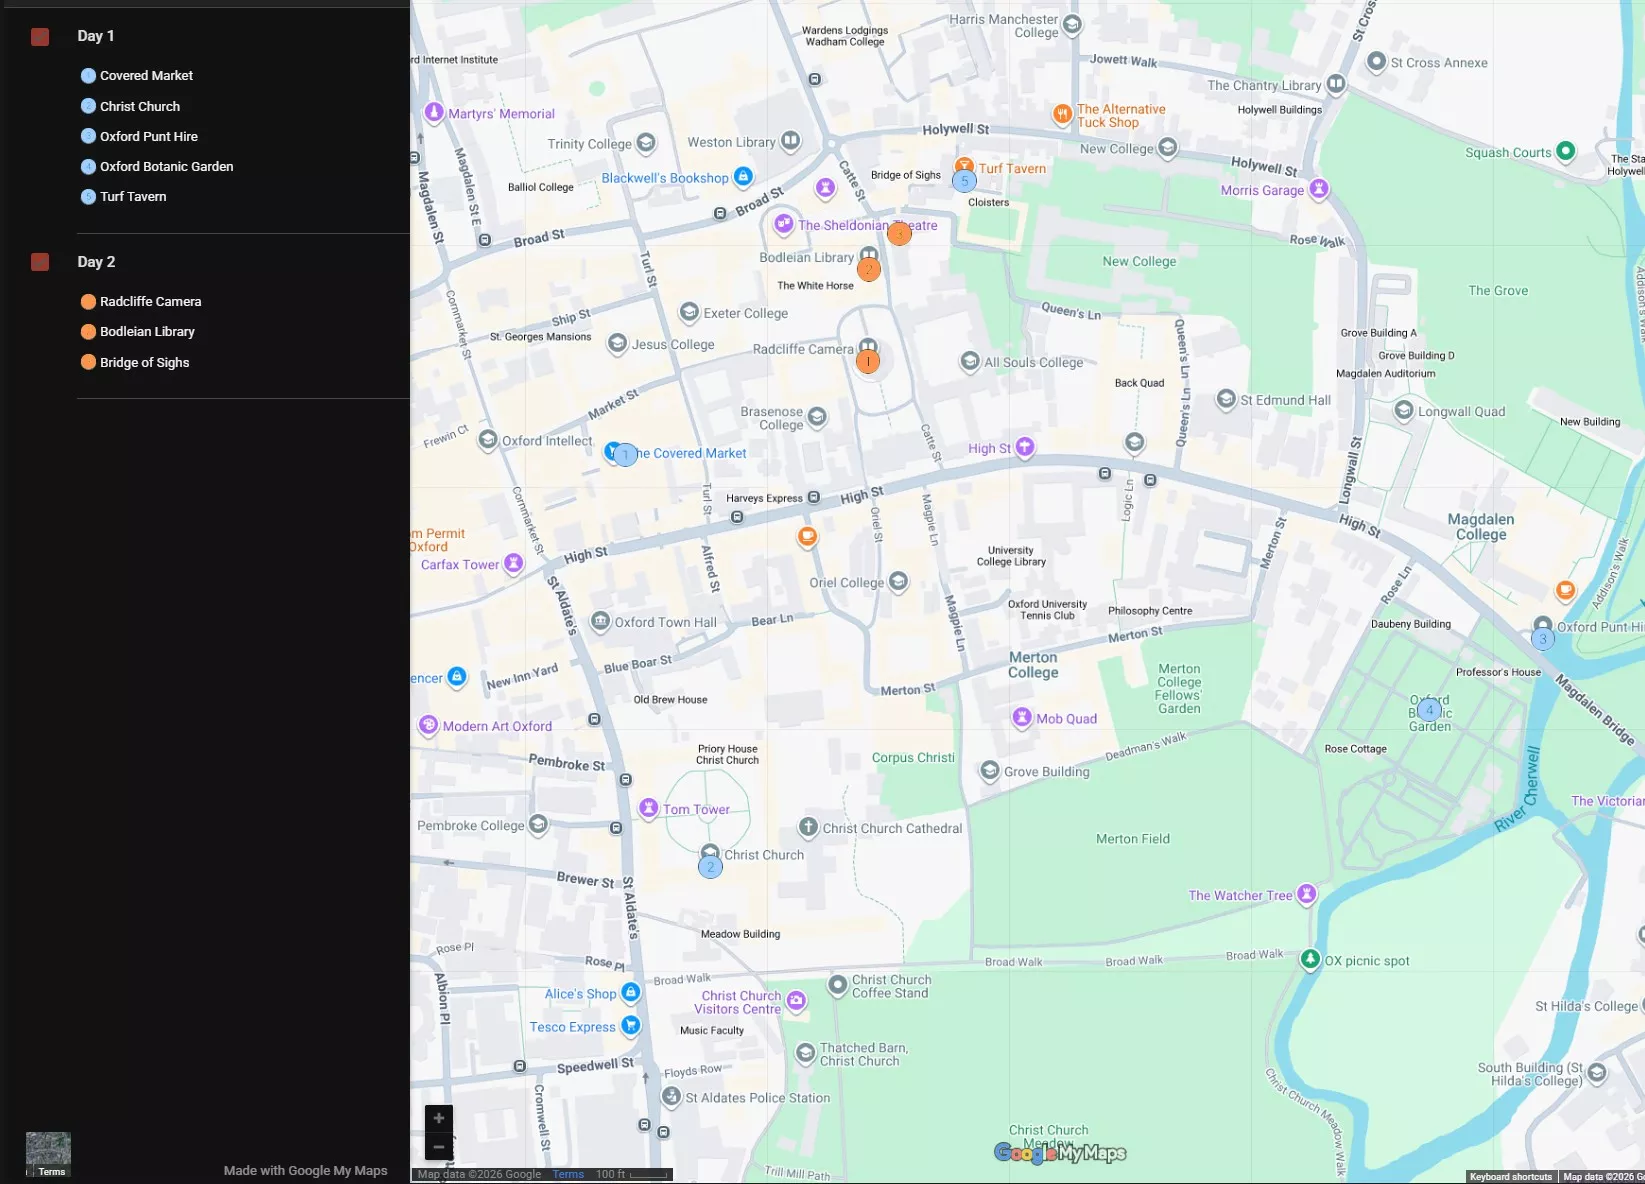Click All Souls College icon

coord(970,361)
